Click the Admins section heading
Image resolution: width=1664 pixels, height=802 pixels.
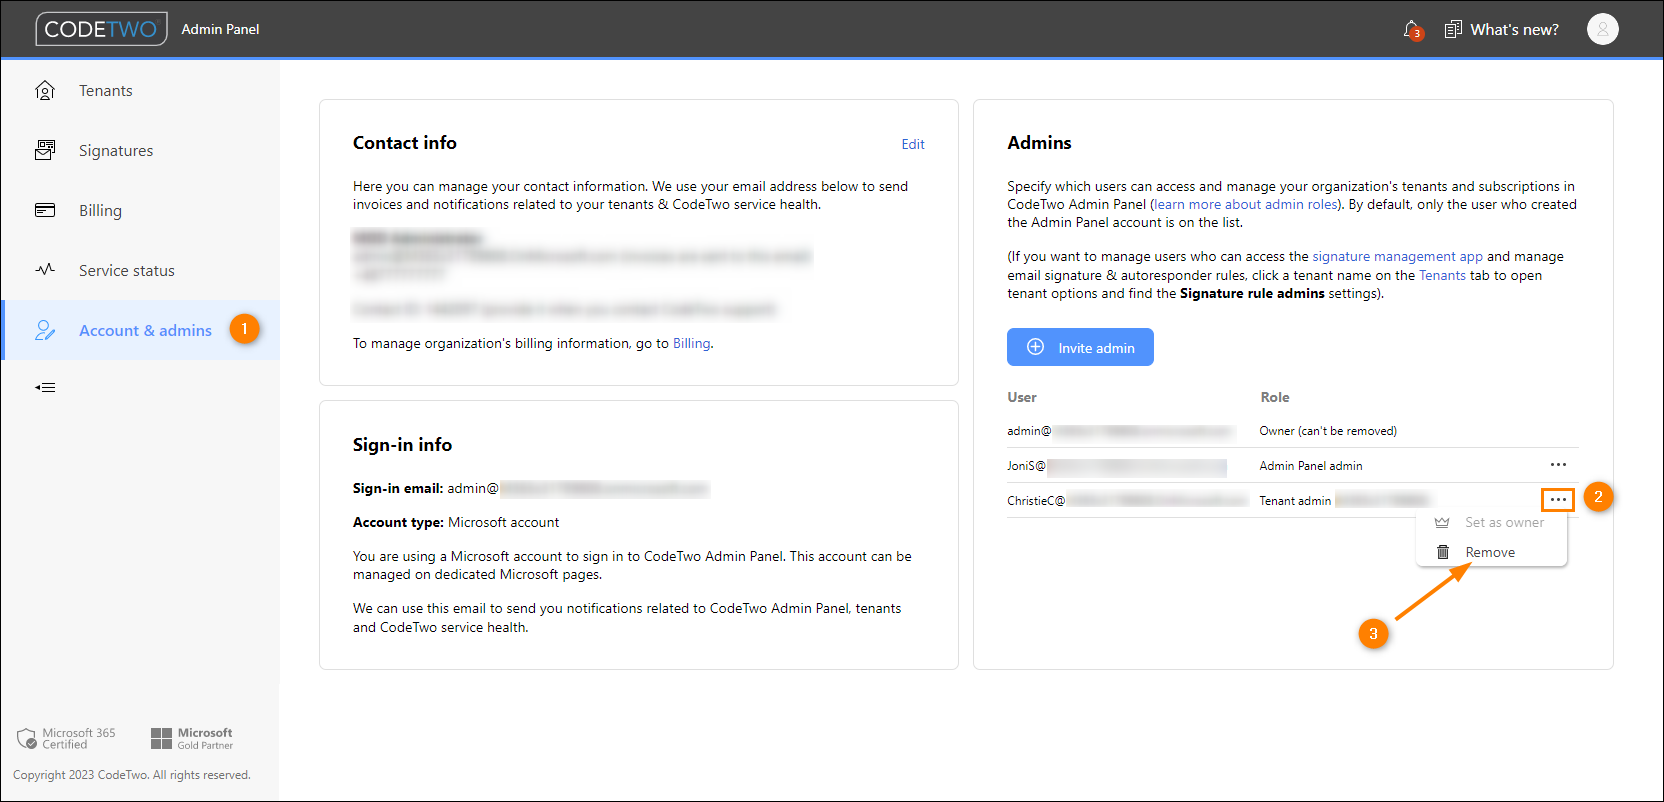1039,143
